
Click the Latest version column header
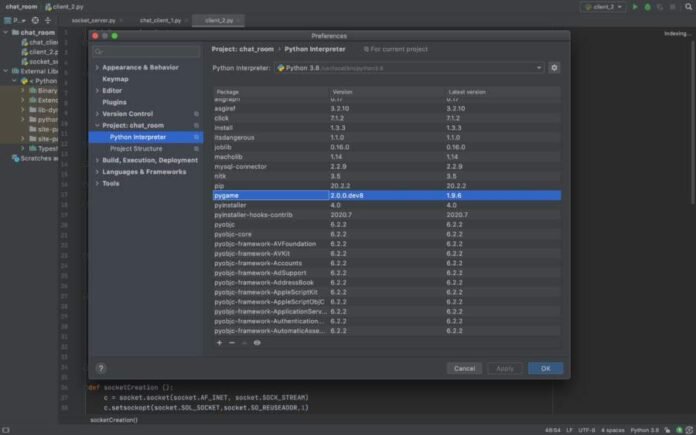502,92
